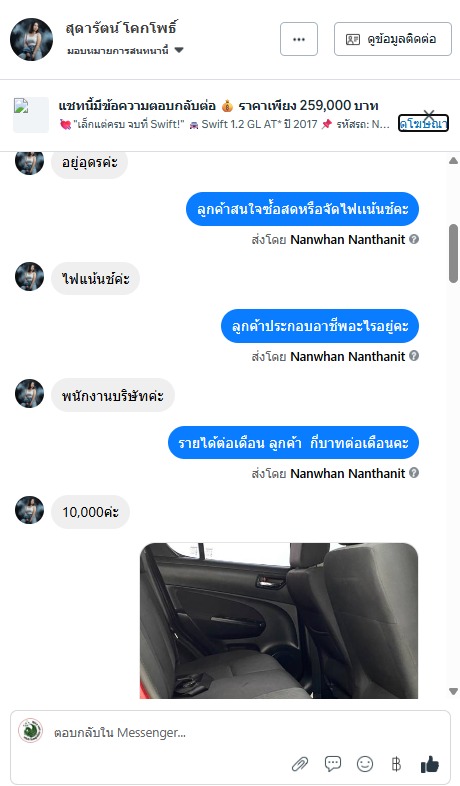The image size is (460, 786).
Task: Click the chat scrollbar down arrow
Action: click(453, 691)
